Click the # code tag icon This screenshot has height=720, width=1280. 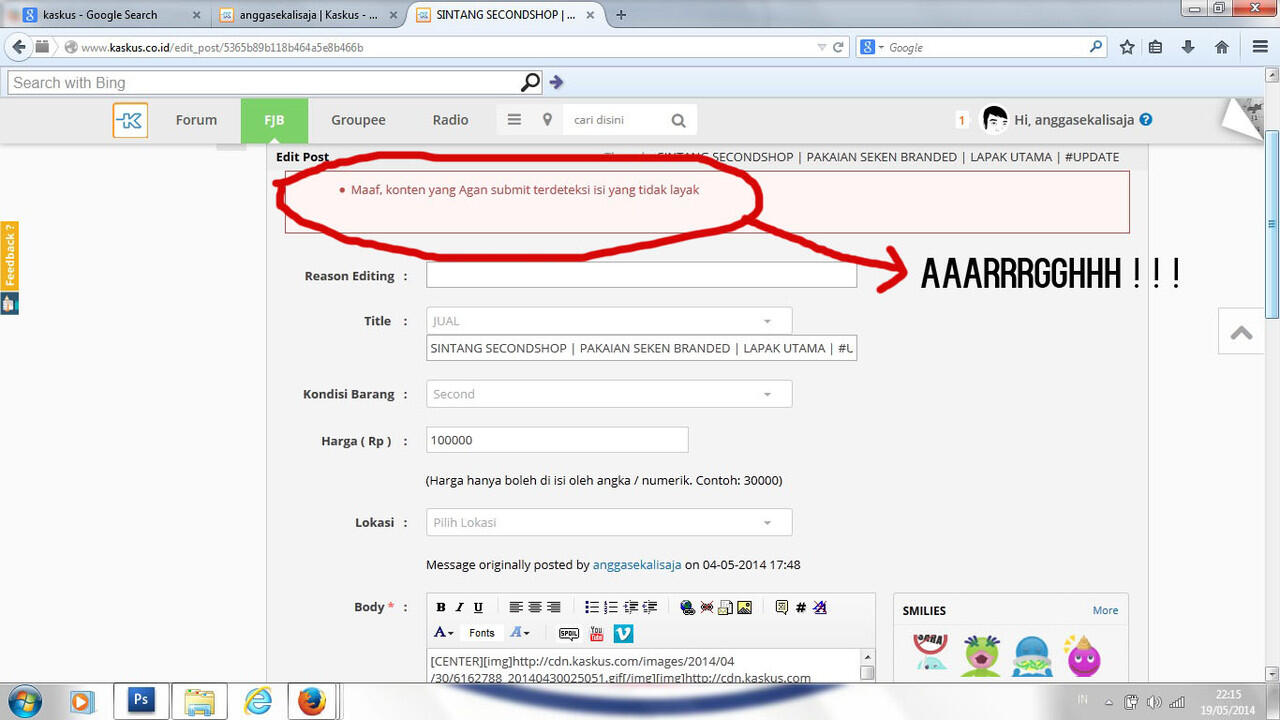801,607
